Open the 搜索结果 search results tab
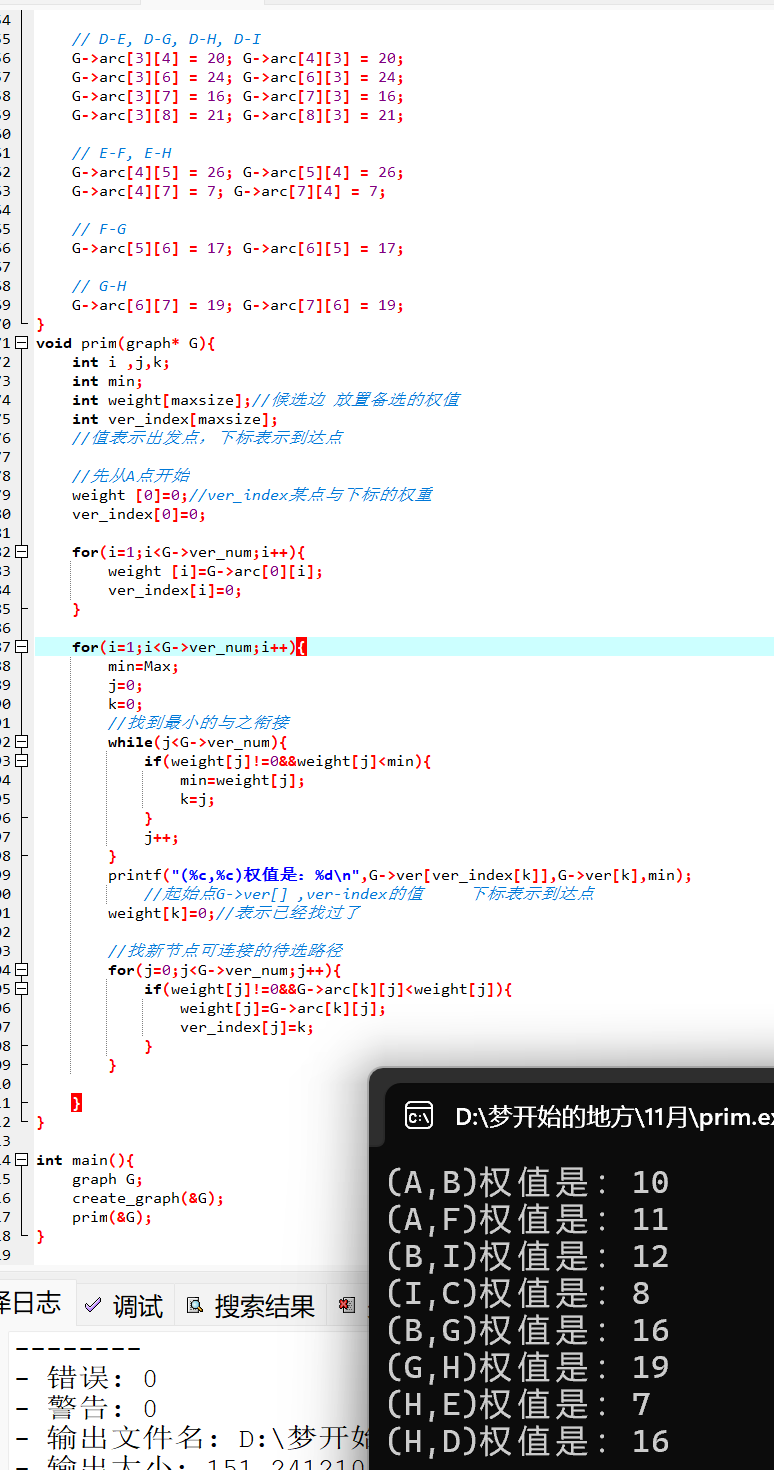The height and width of the screenshot is (1470, 774). (x=252, y=1306)
